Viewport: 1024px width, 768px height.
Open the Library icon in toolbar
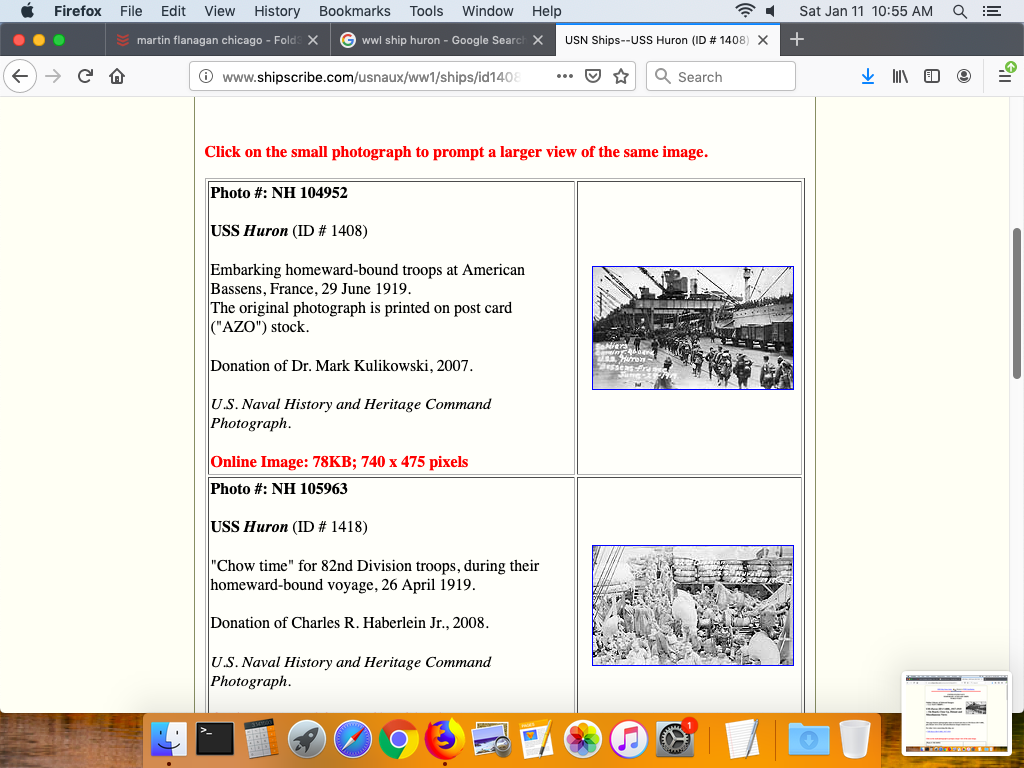(x=900, y=76)
